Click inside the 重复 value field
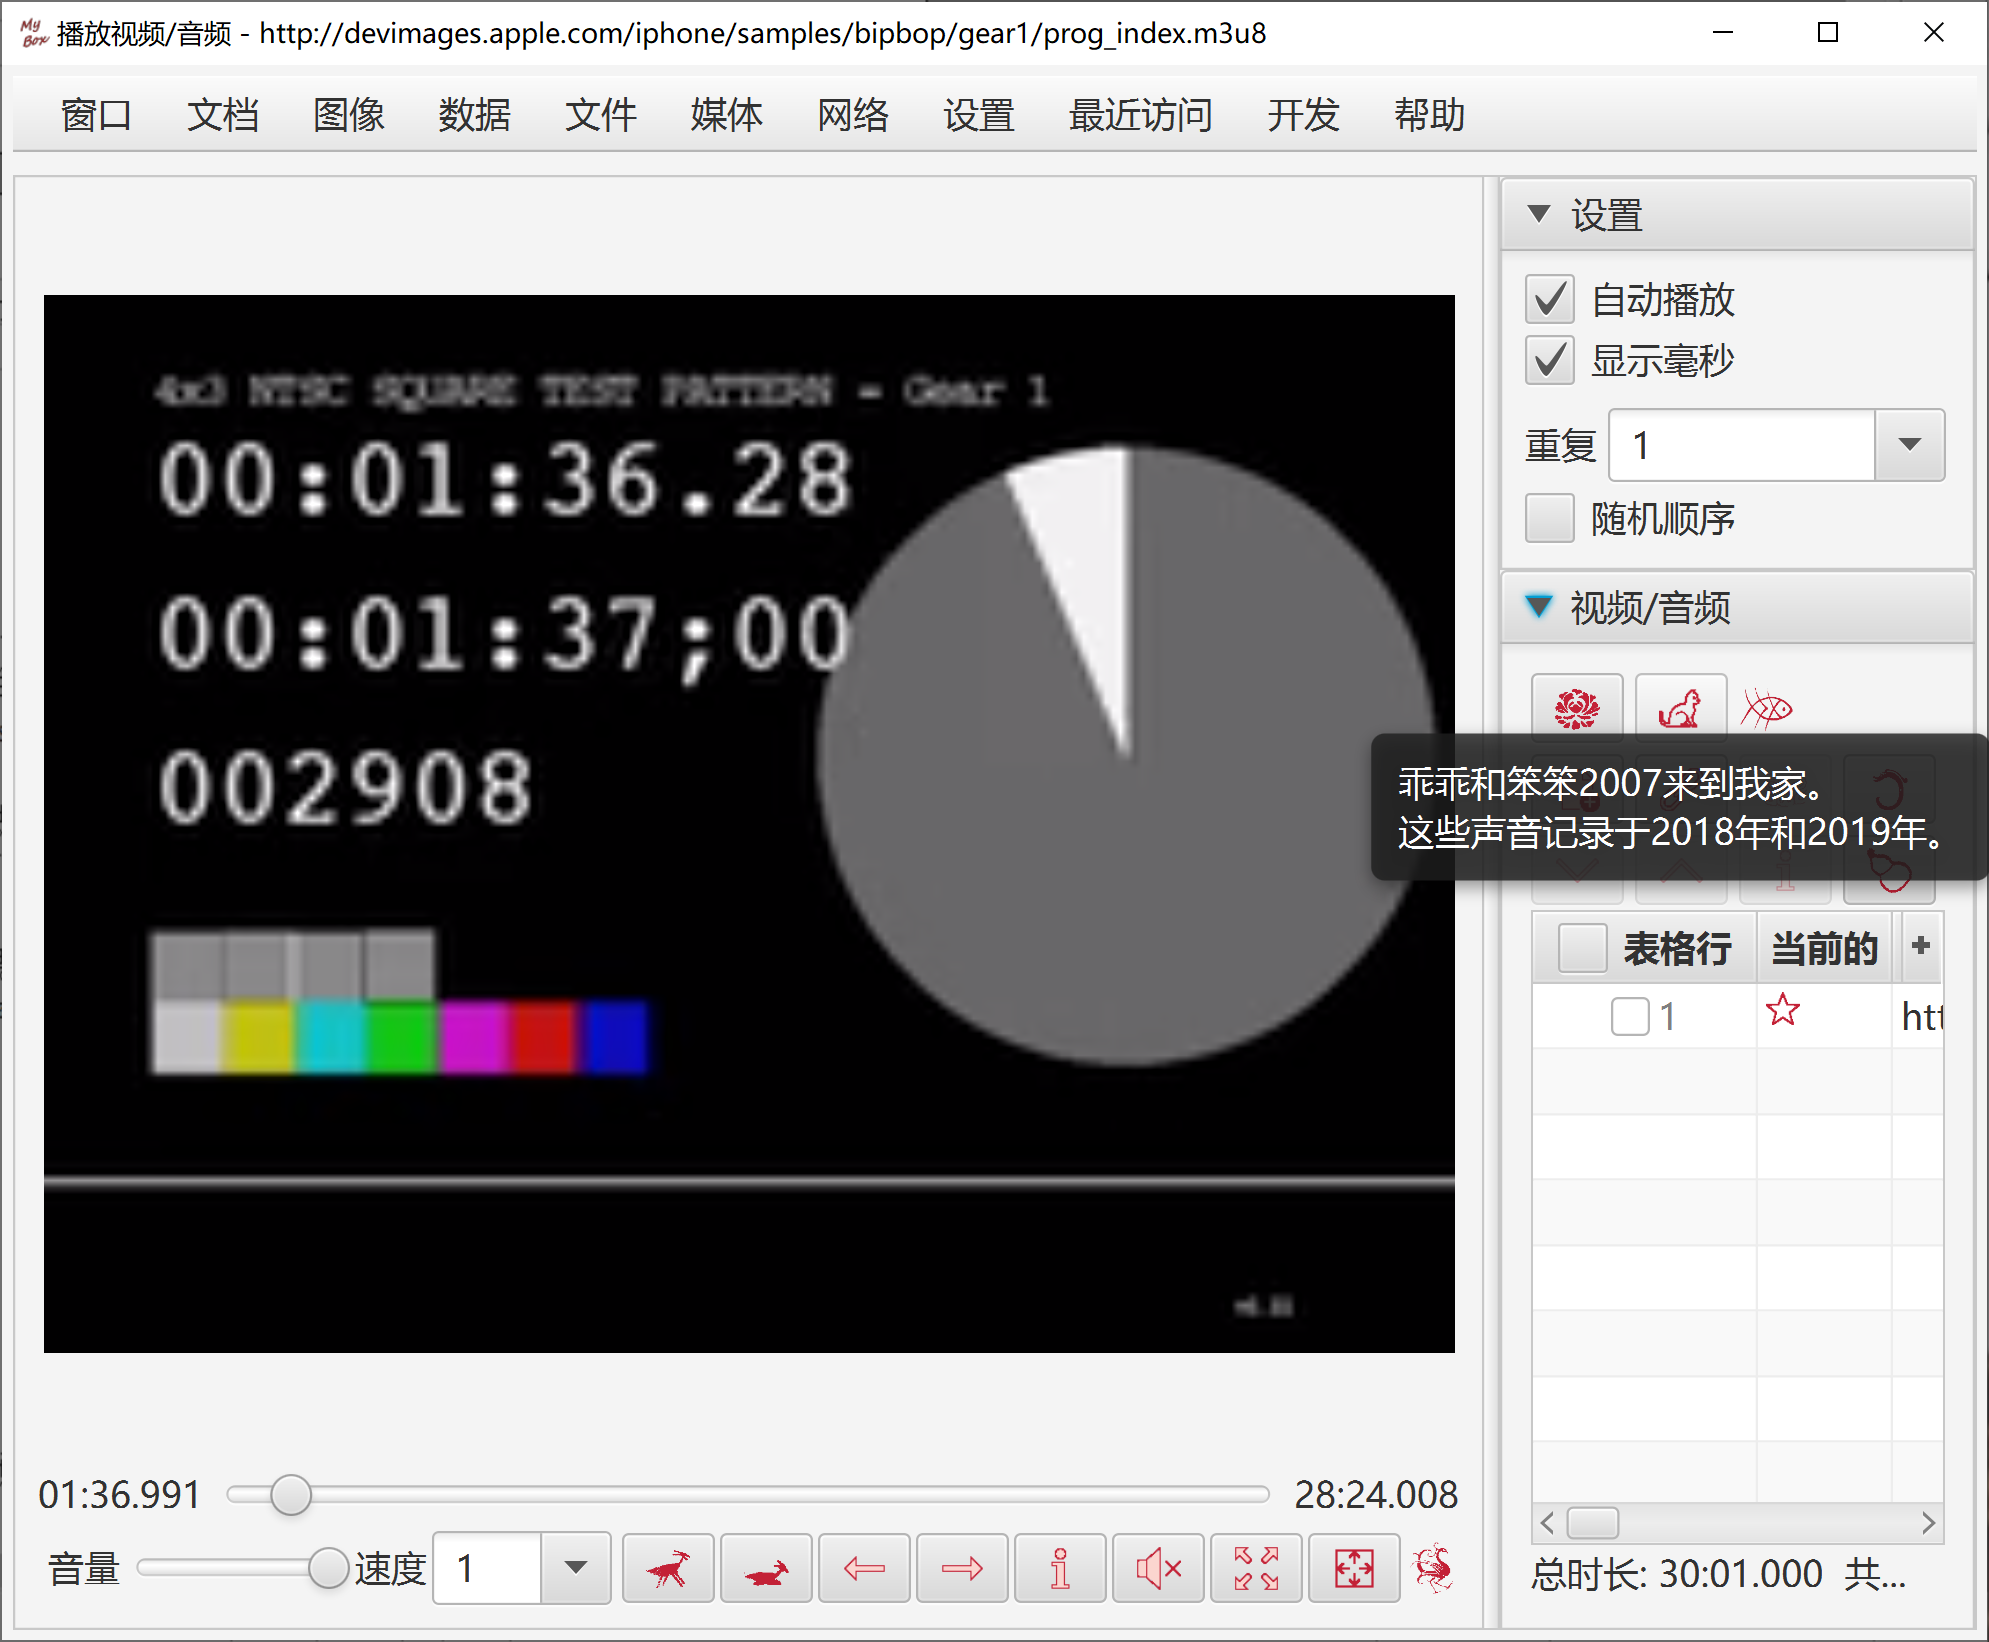Screen dimensions: 1989x1642 1741,444
